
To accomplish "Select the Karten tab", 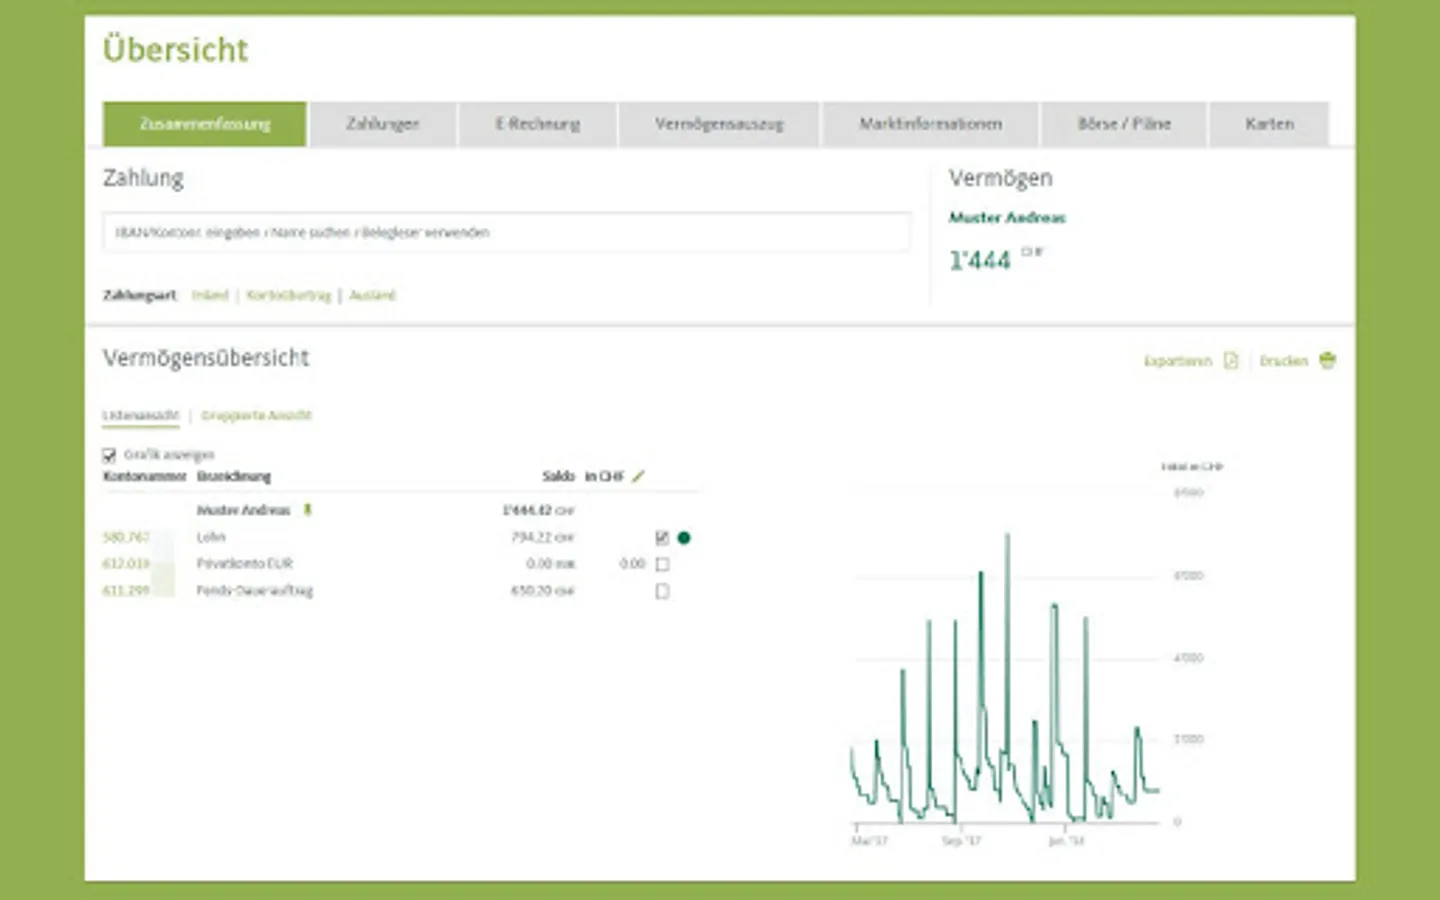I will [x=1269, y=124].
